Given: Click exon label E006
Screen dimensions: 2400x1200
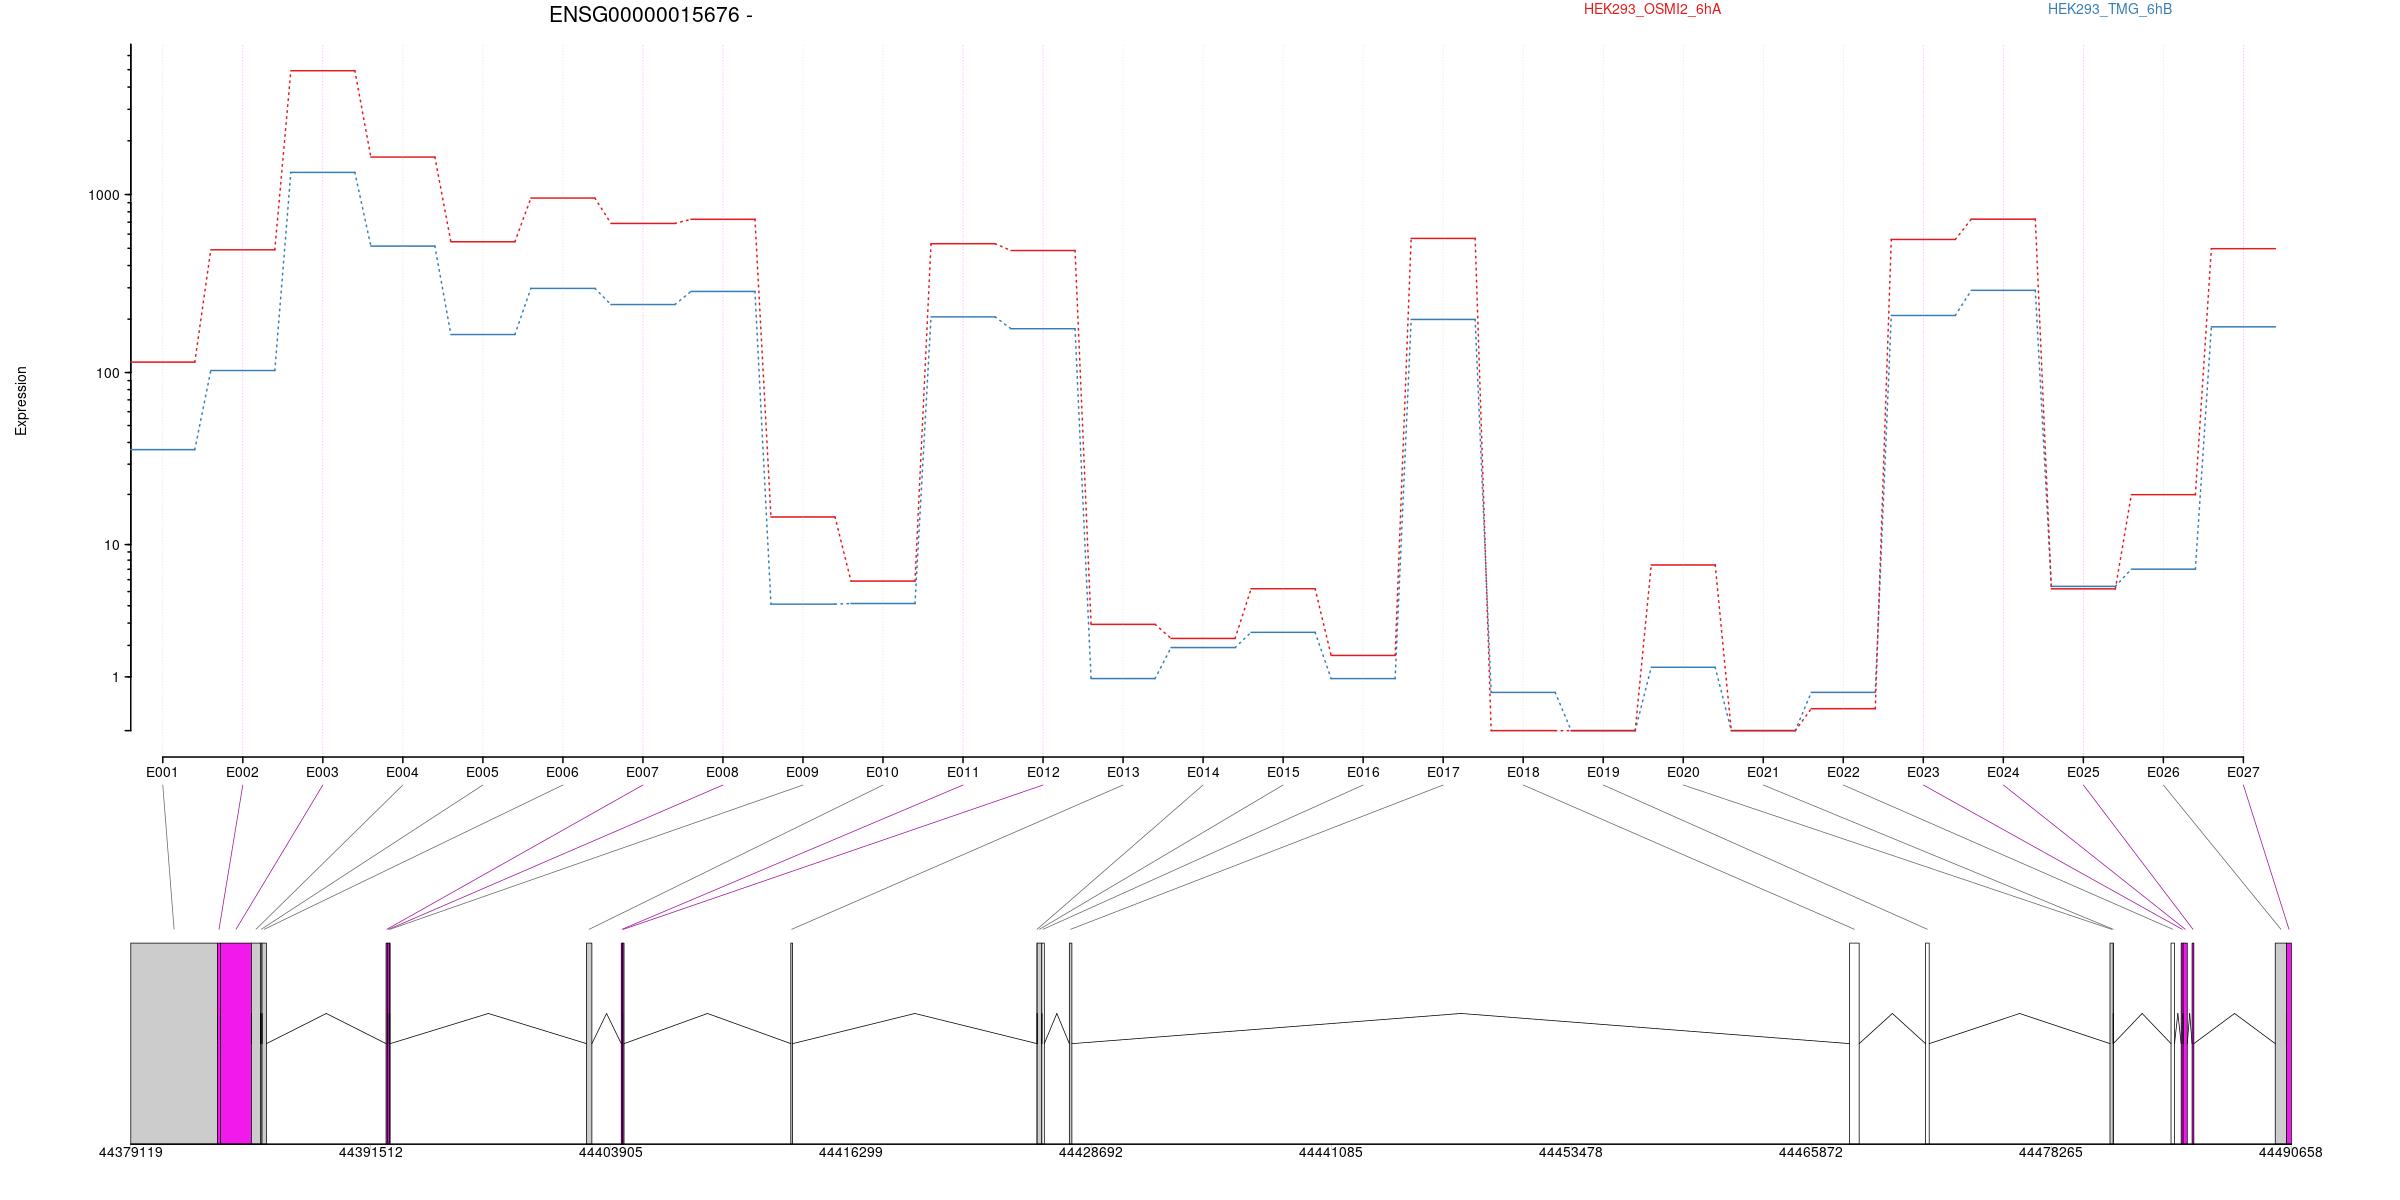Looking at the screenshot, I should point(562,773).
